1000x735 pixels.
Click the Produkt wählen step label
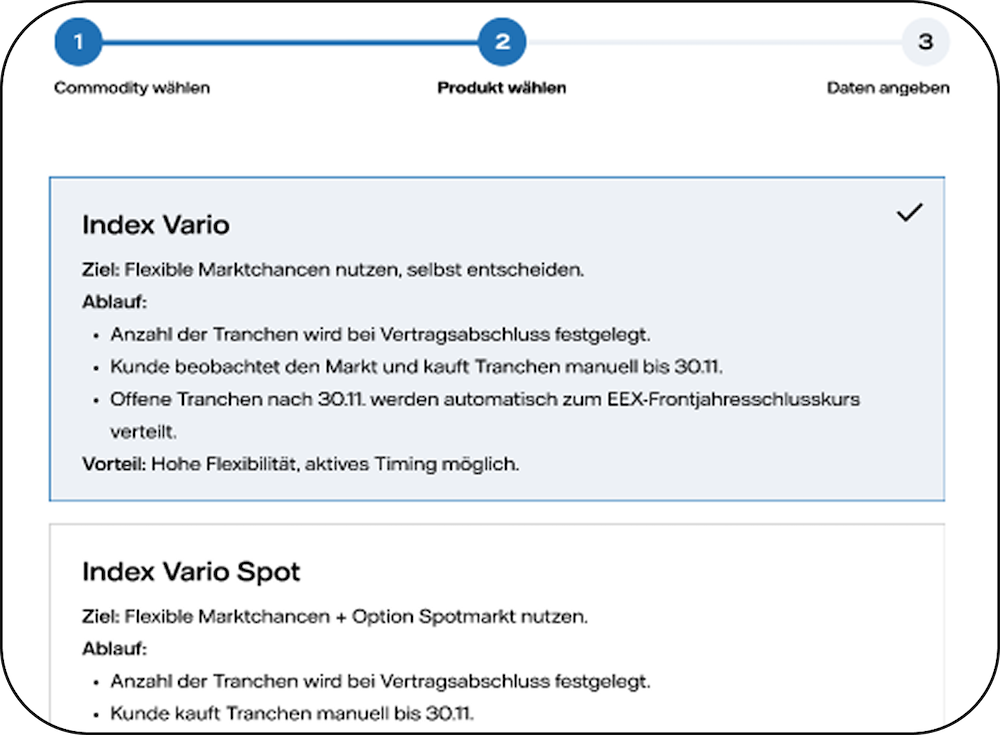coord(502,88)
